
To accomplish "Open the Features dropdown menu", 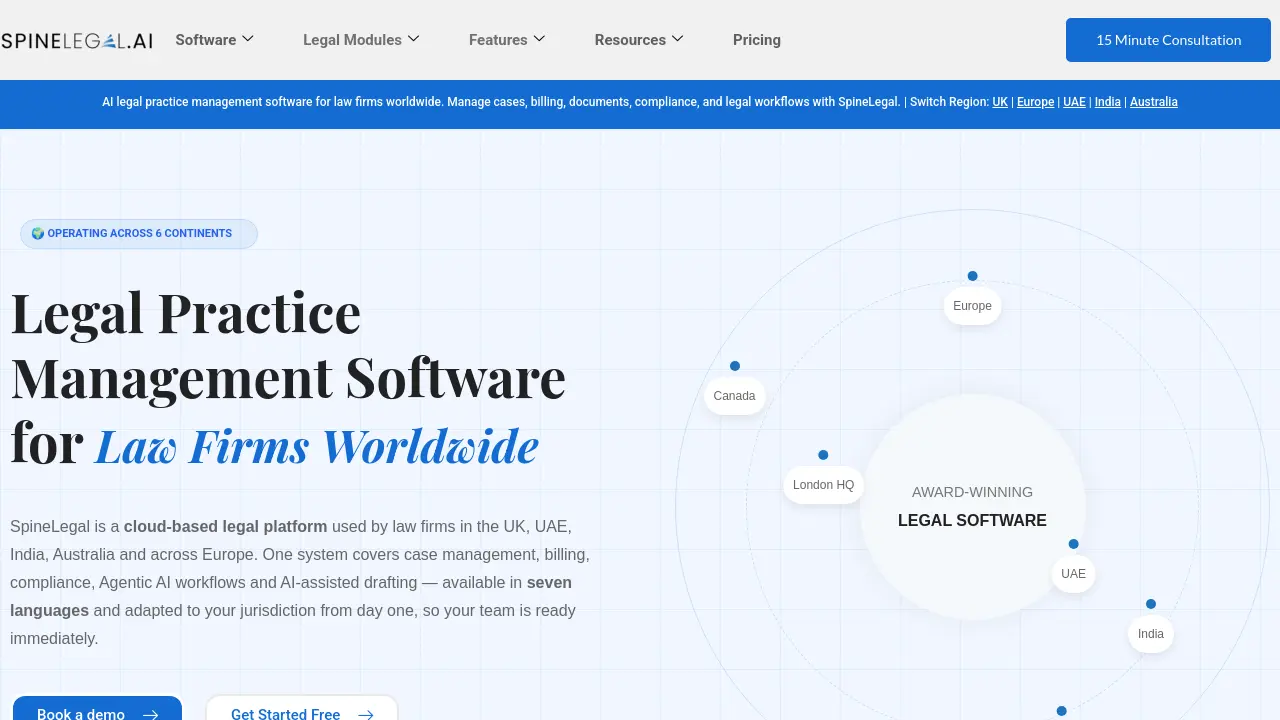I will [507, 40].
